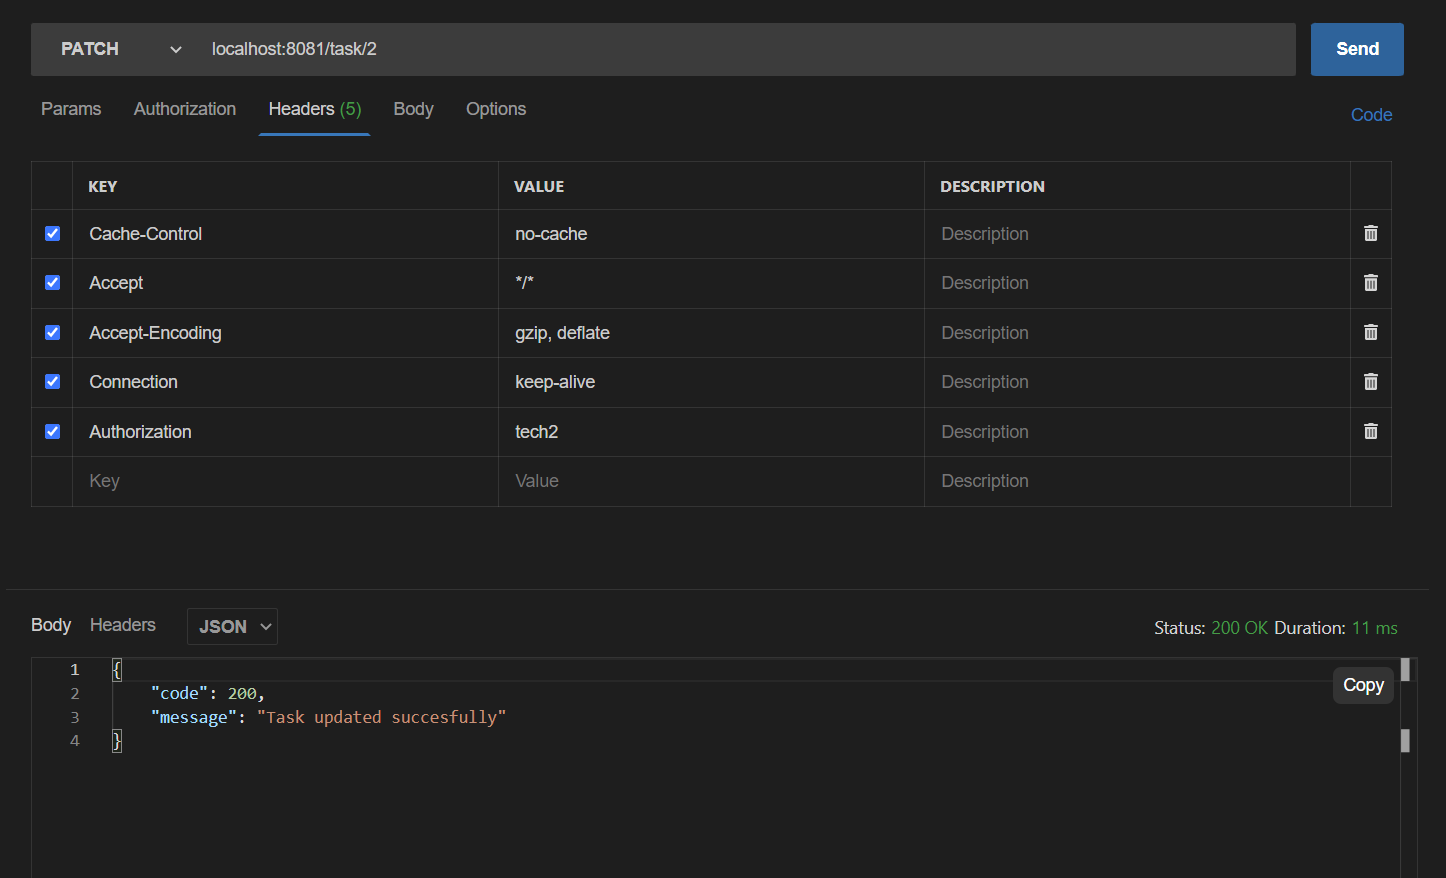Uncheck the Cache-Control header checkbox
The image size is (1446, 878).
tap(52, 233)
